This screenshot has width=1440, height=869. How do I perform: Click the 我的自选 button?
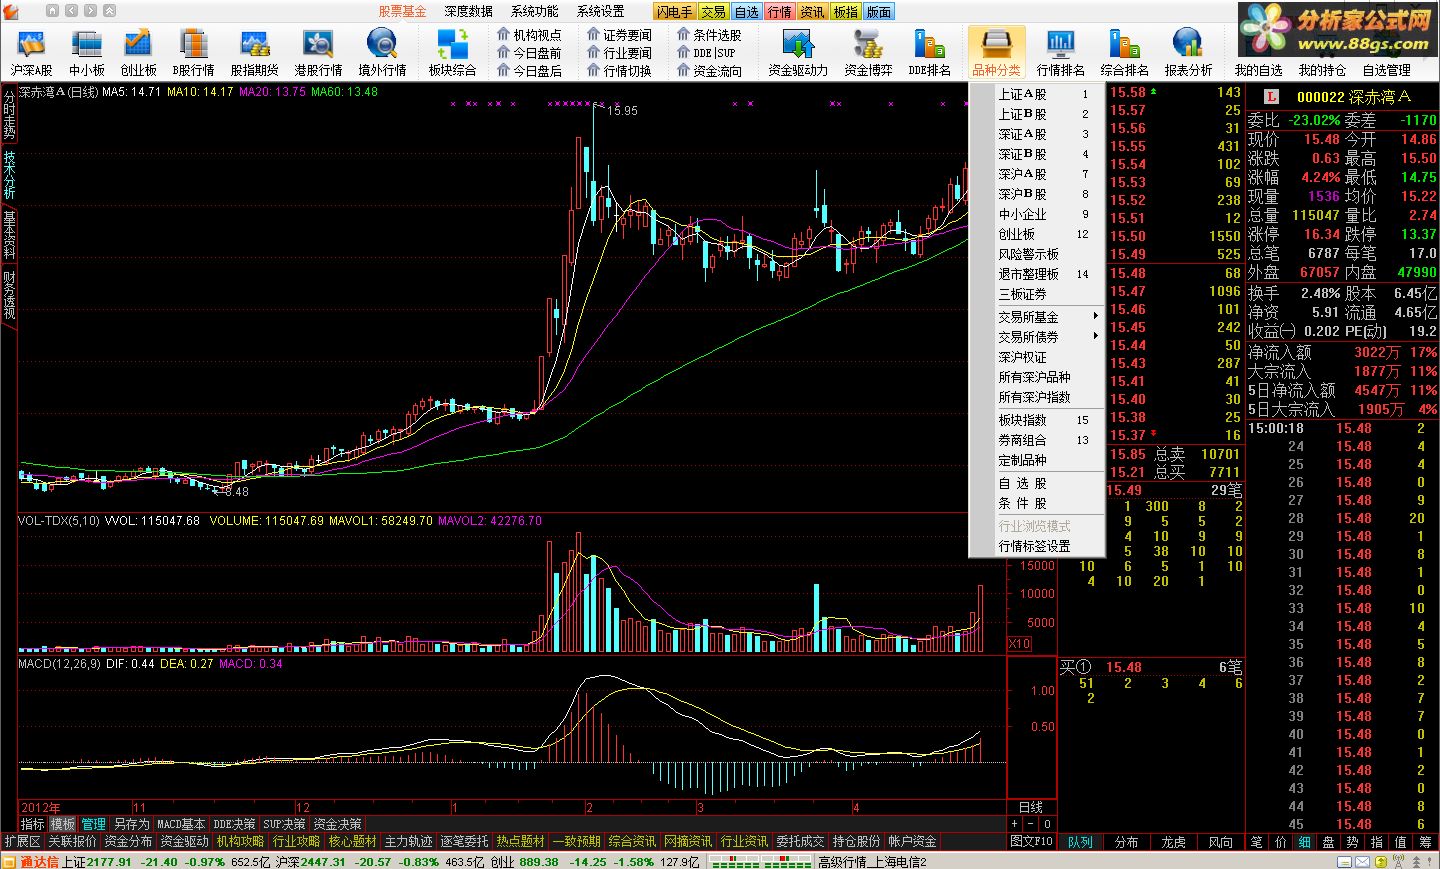point(1258,70)
